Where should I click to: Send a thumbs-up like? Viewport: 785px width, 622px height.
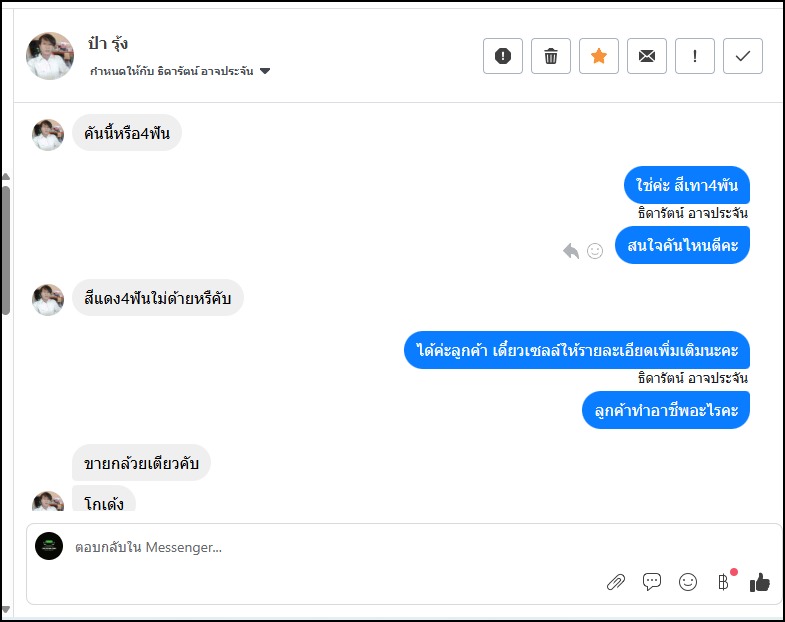[x=760, y=582]
